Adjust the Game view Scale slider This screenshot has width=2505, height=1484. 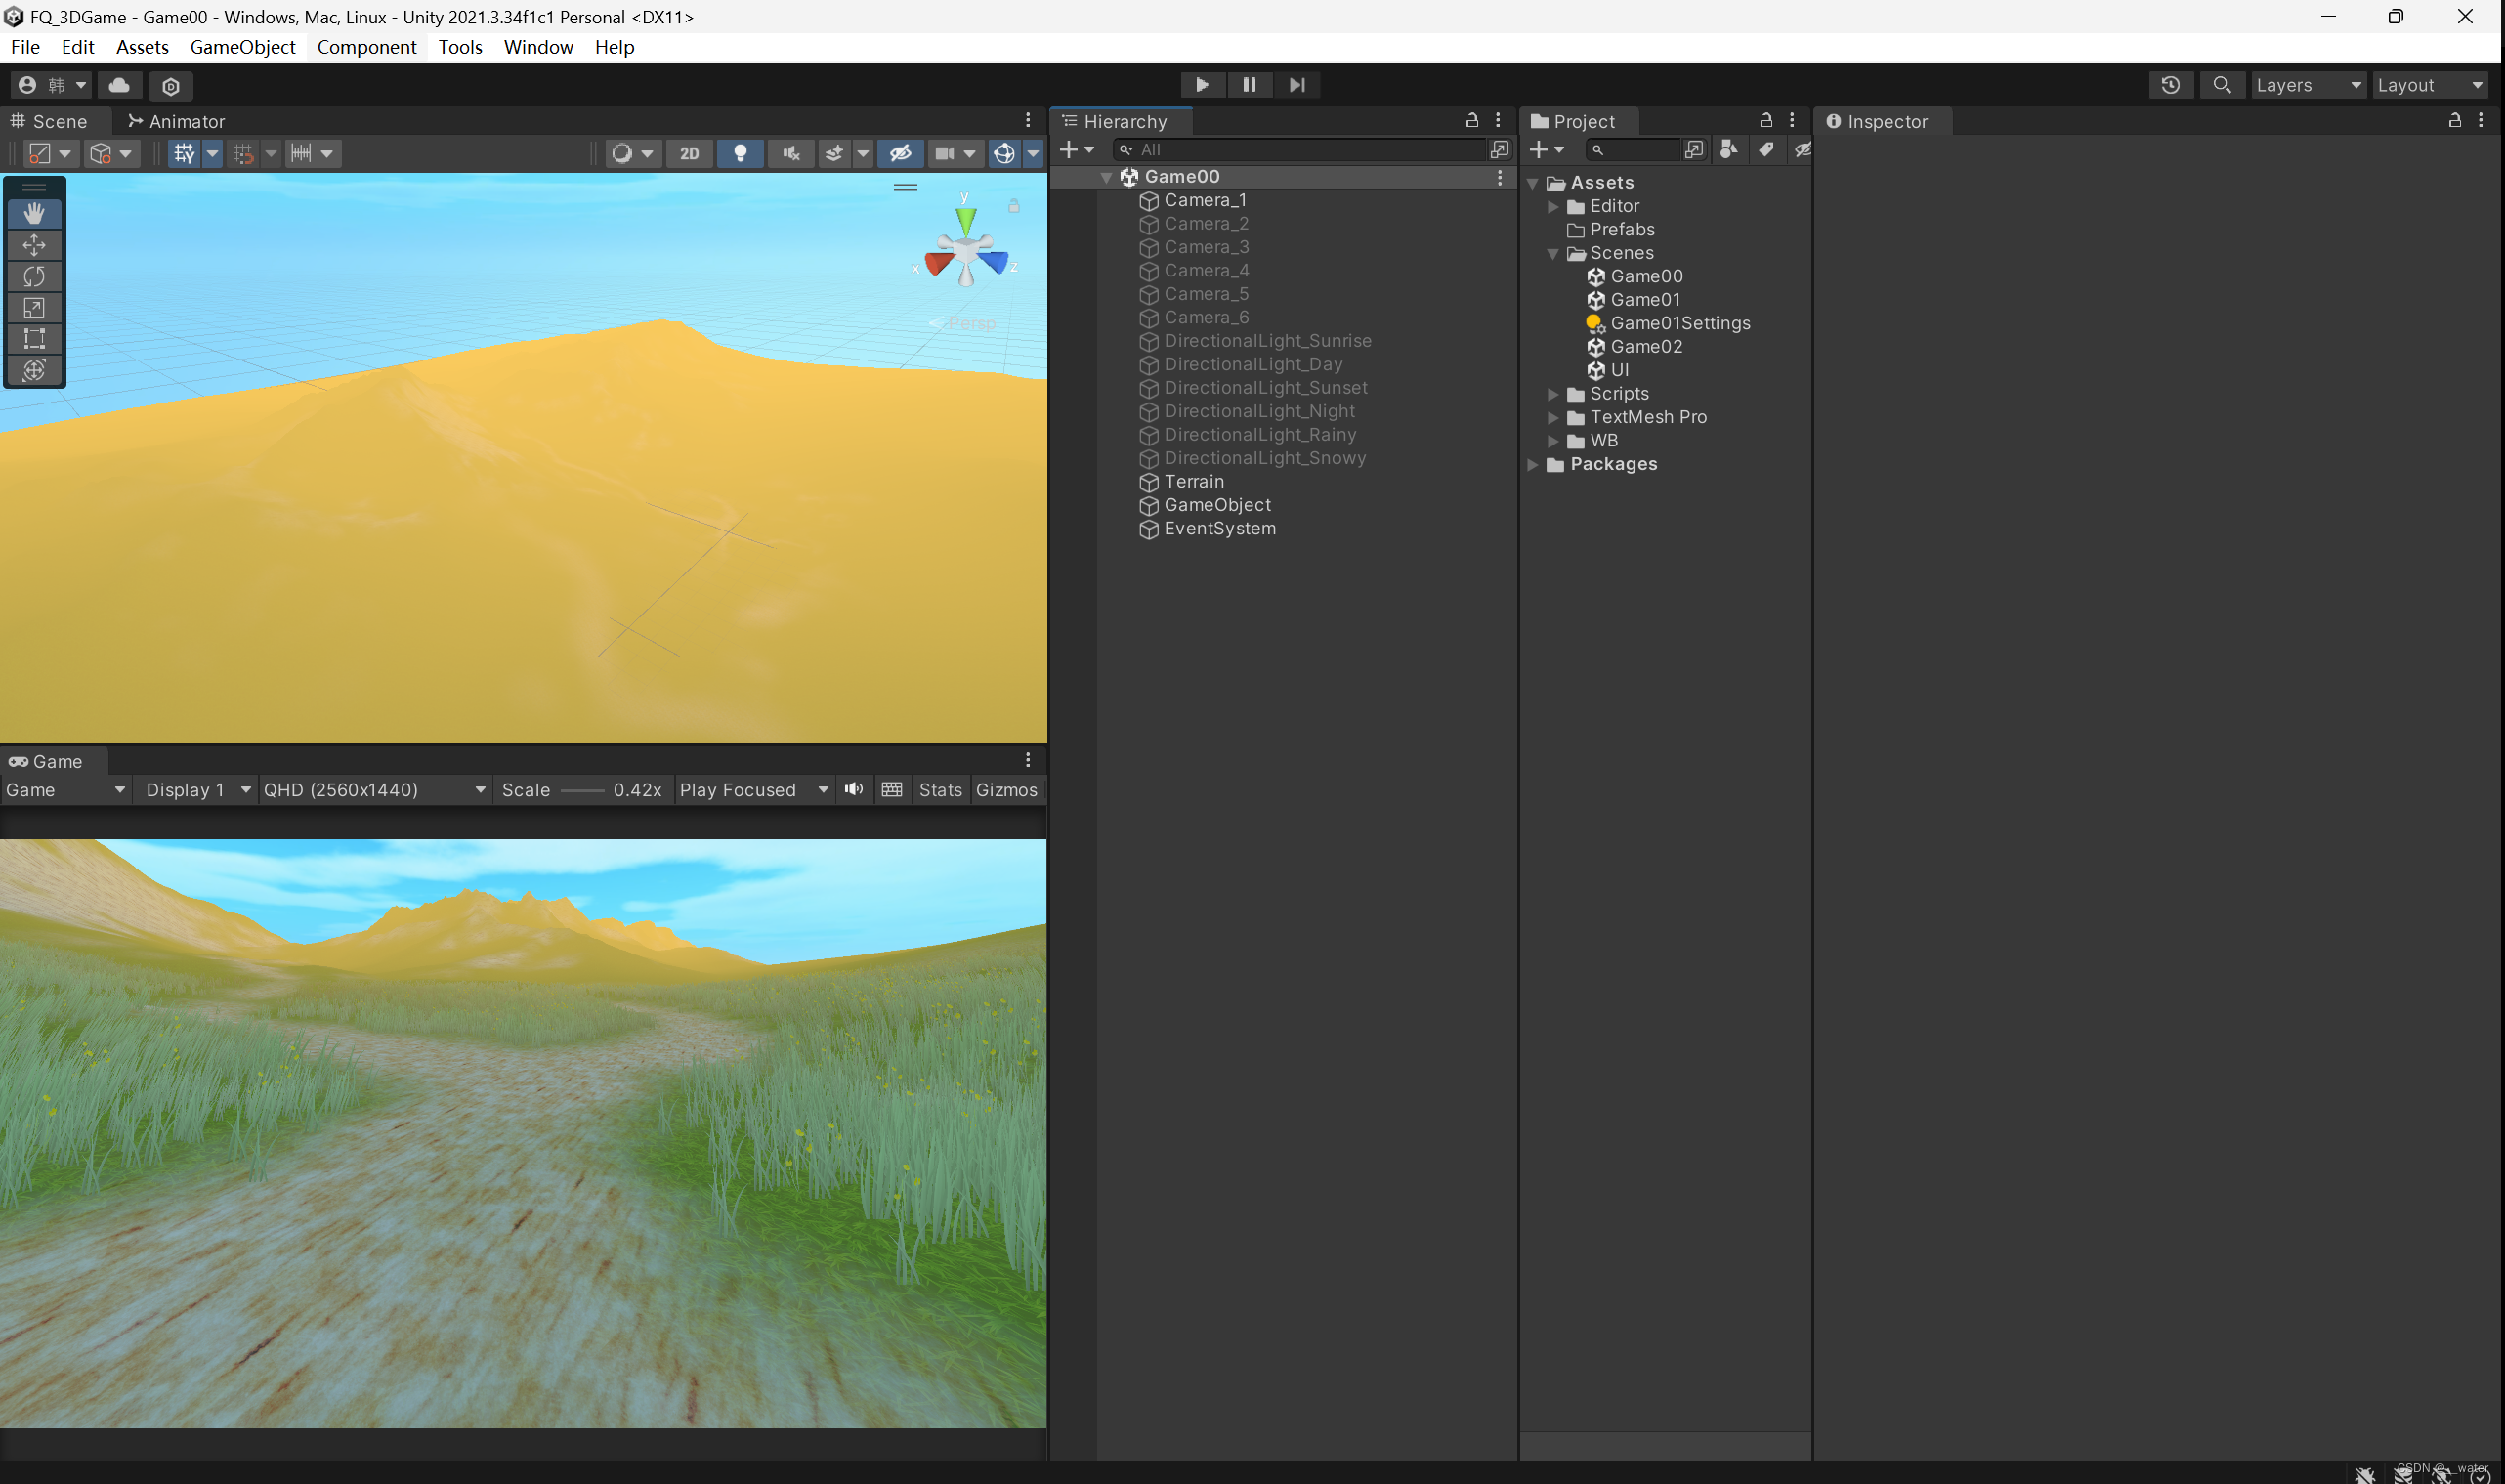(x=583, y=790)
